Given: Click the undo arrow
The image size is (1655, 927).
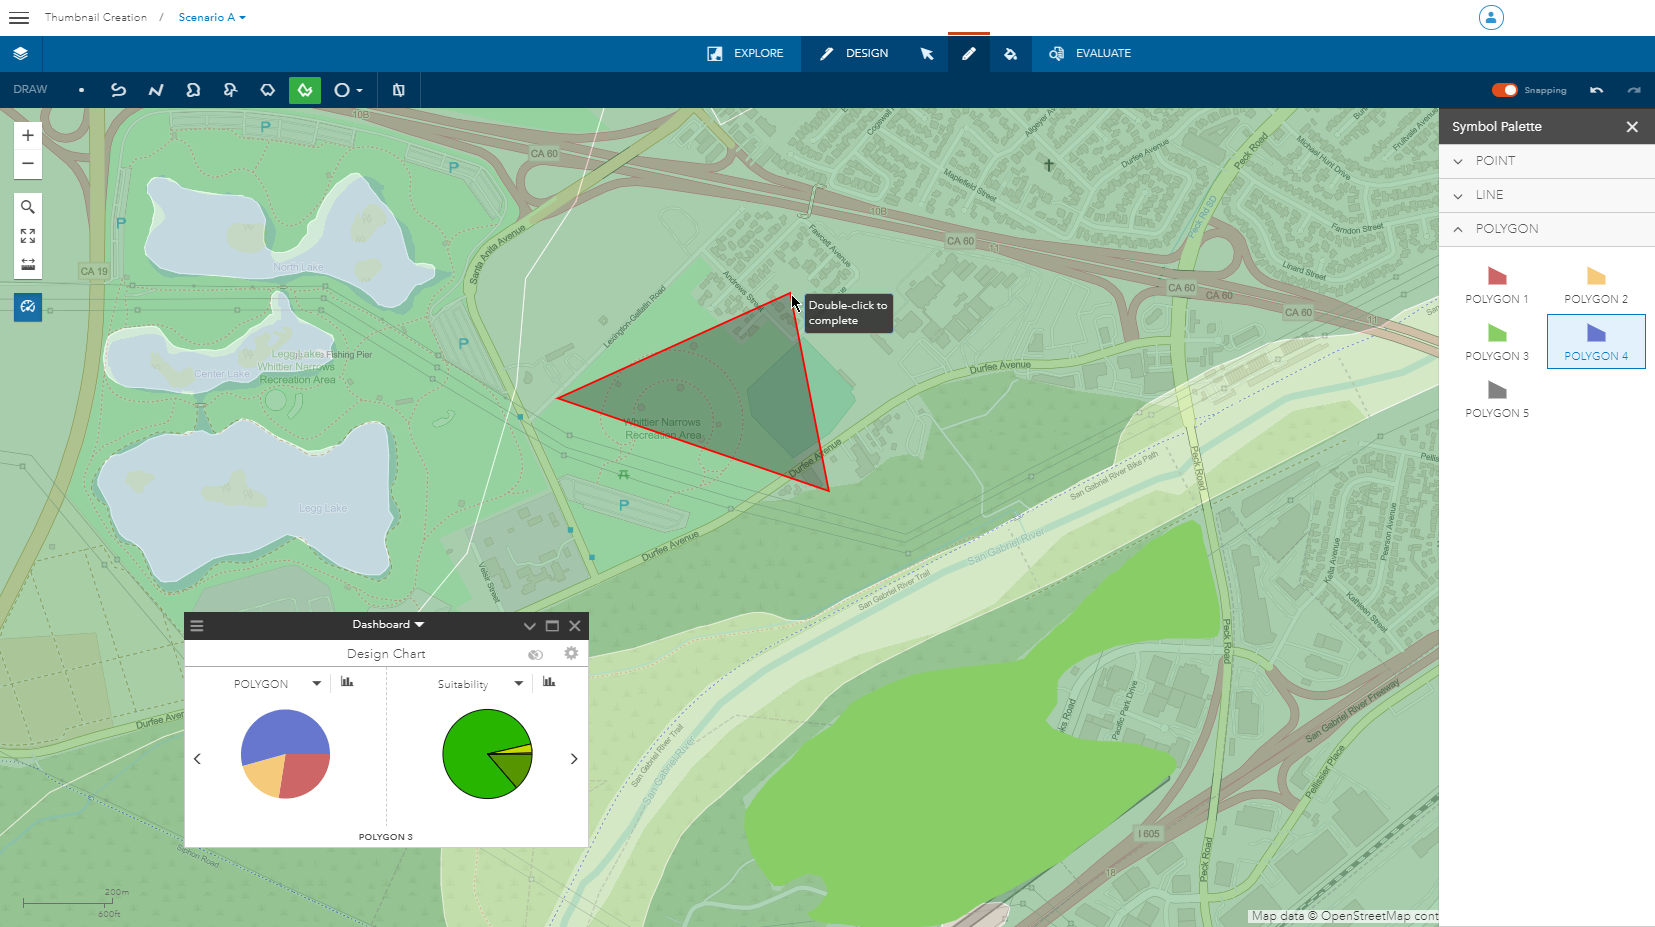Looking at the screenshot, I should 1596,90.
